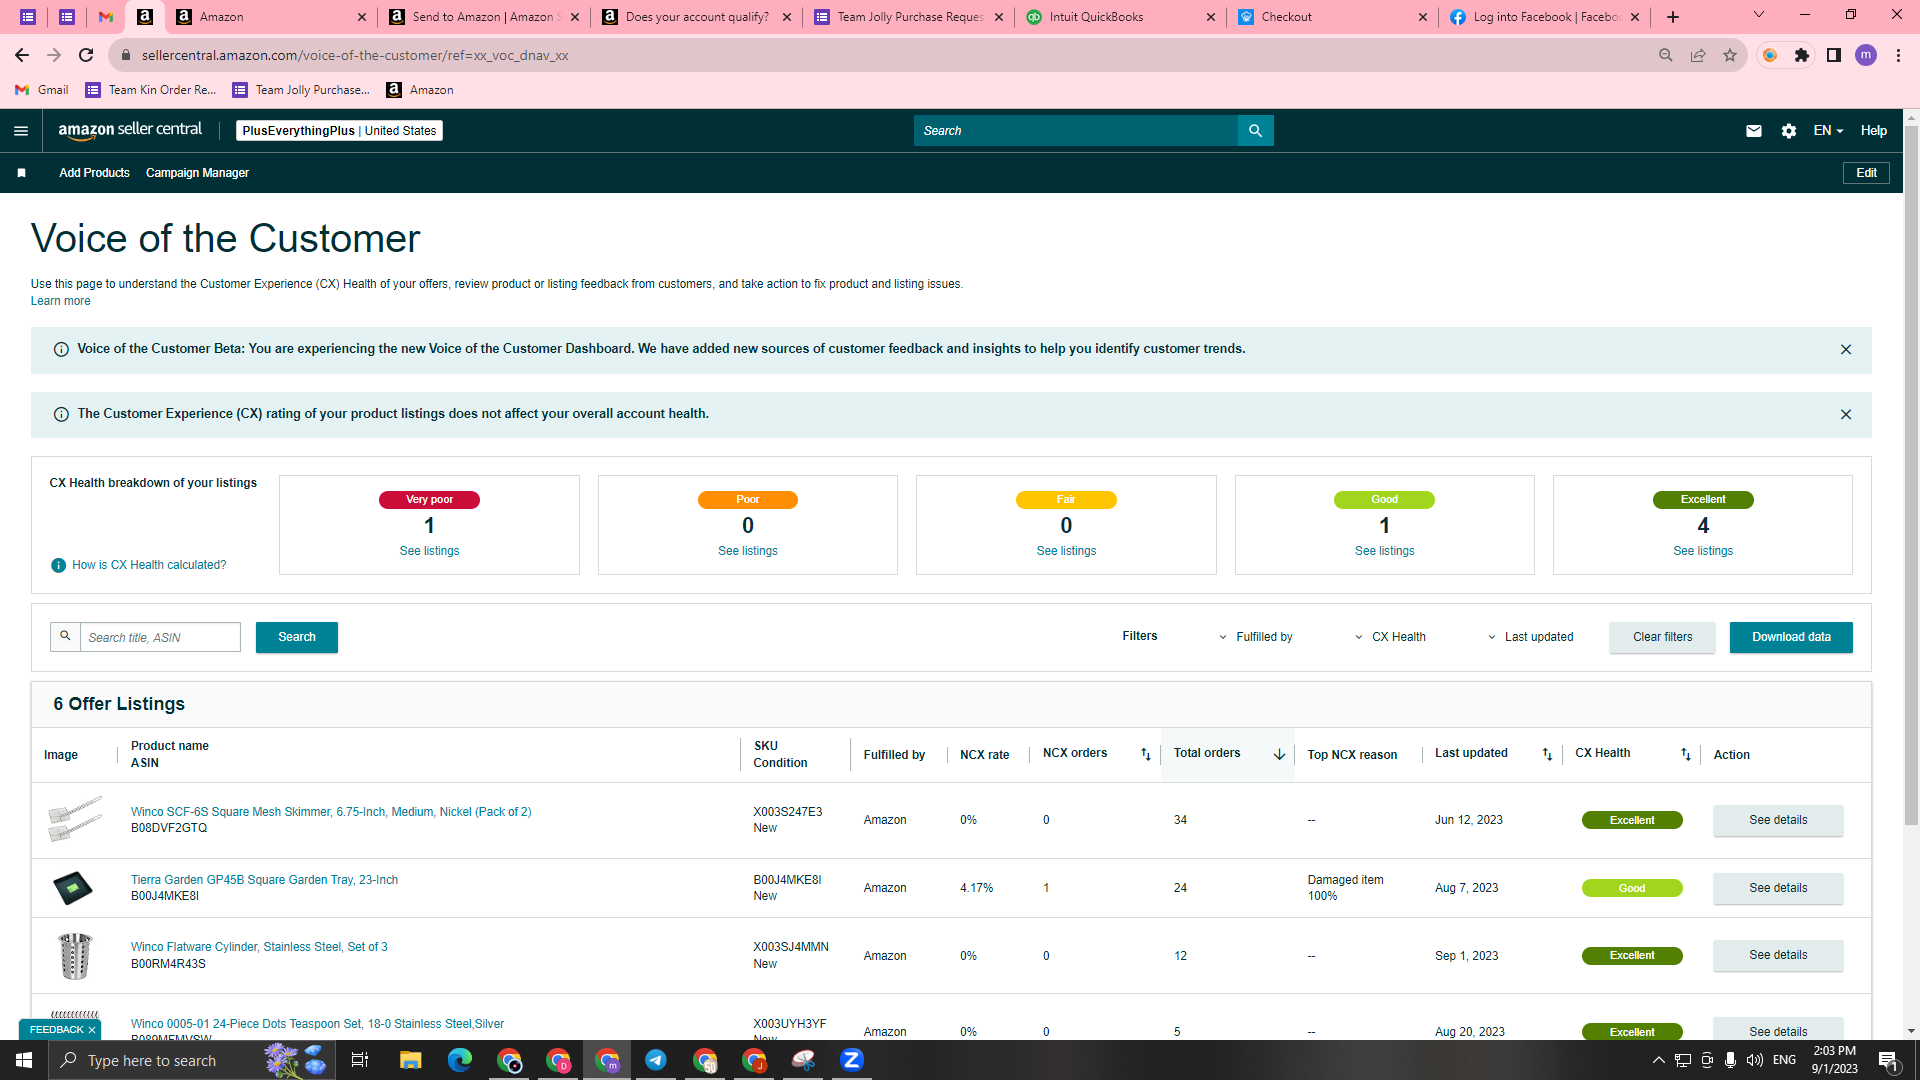Click the Seller Central top Search field
The width and height of the screenshot is (1920, 1080).
pyautogui.click(x=1075, y=131)
